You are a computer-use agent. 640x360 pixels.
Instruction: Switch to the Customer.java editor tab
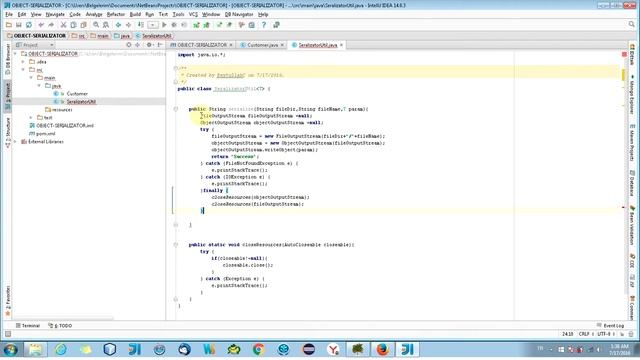pyautogui.click(x=262, y=45)
